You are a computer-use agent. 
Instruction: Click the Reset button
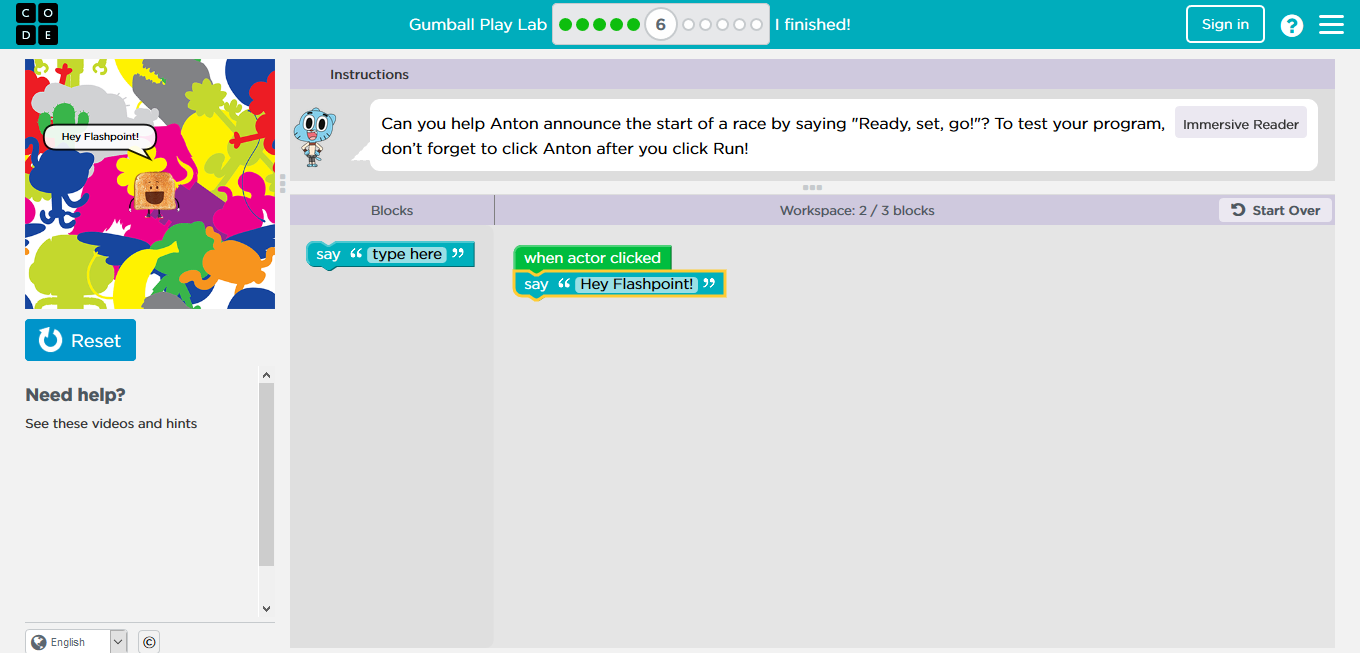tap(80, 340)
